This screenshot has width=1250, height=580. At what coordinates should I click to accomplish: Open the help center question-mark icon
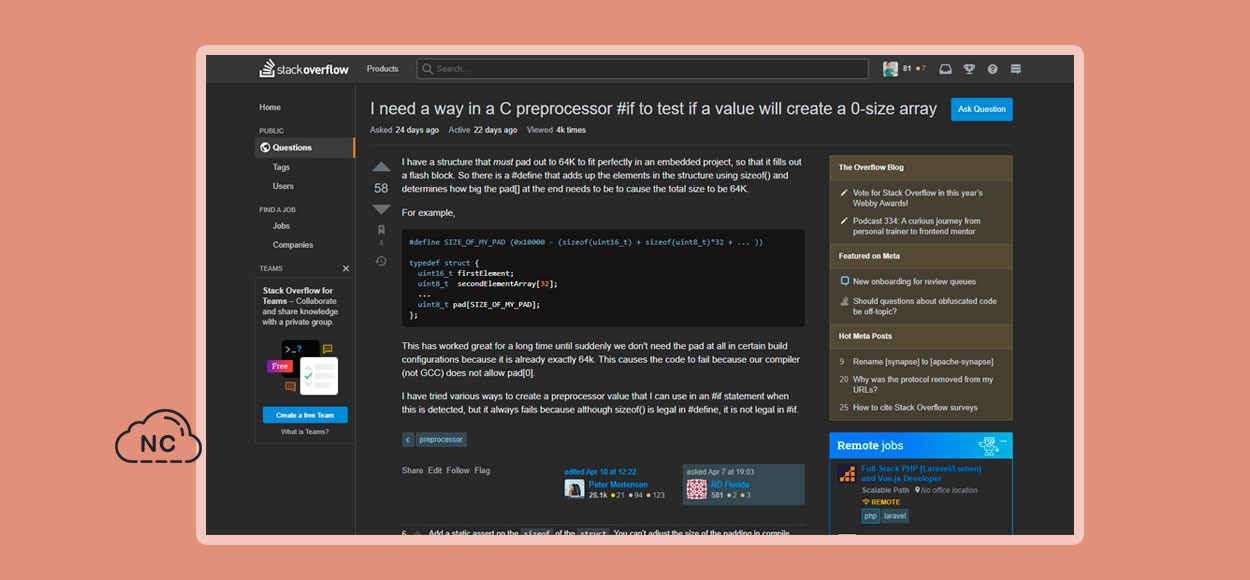click(x=992, y=69)
